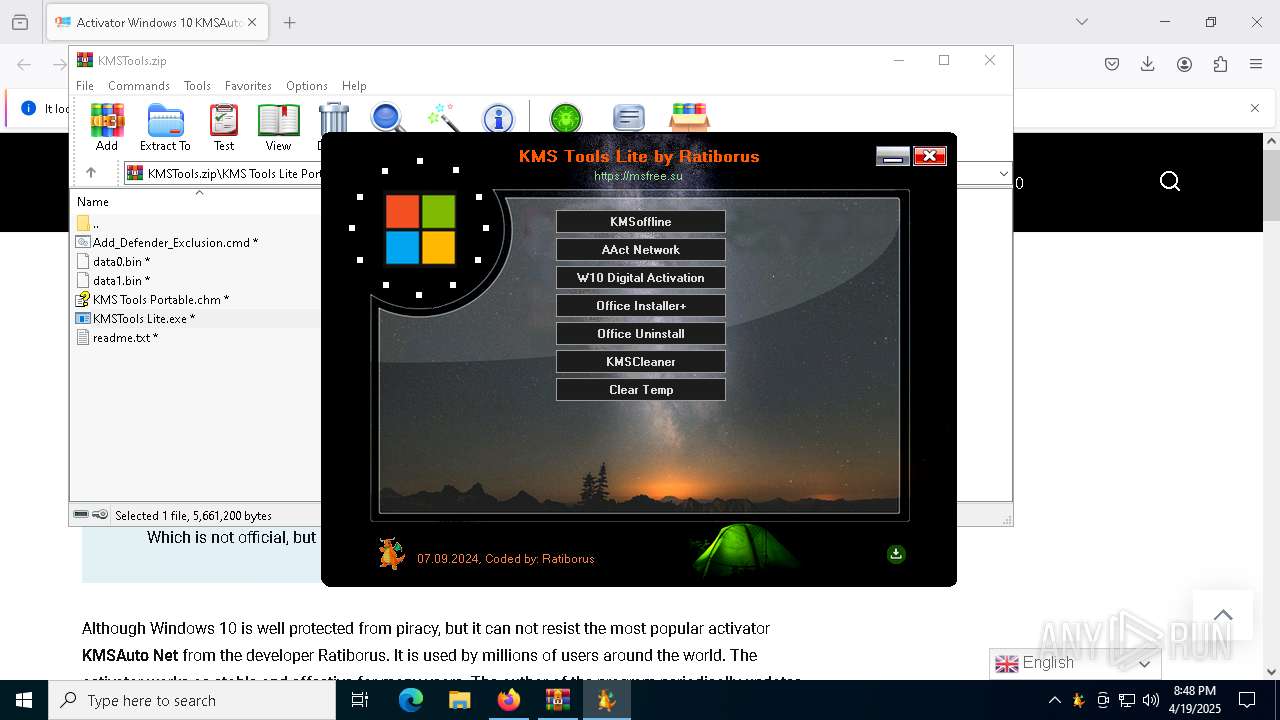1280x720 pixels.
Task: Open Microsoft Edge from taskbar
Action: coord(411,700)
